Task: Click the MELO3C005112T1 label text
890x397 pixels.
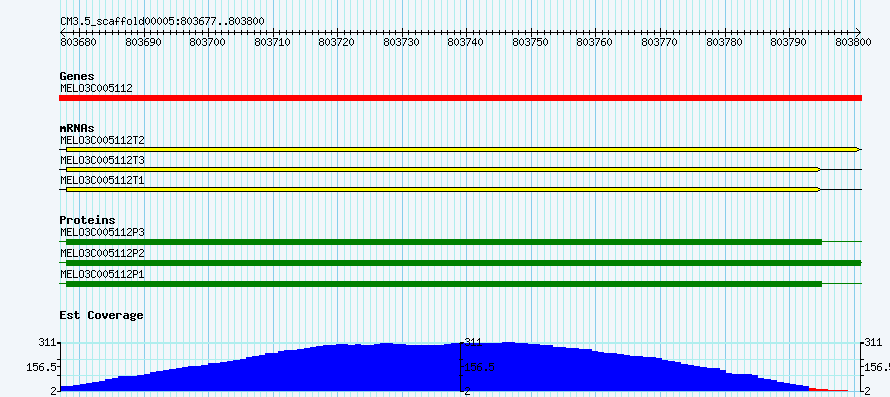Action: tap(102, 180)
